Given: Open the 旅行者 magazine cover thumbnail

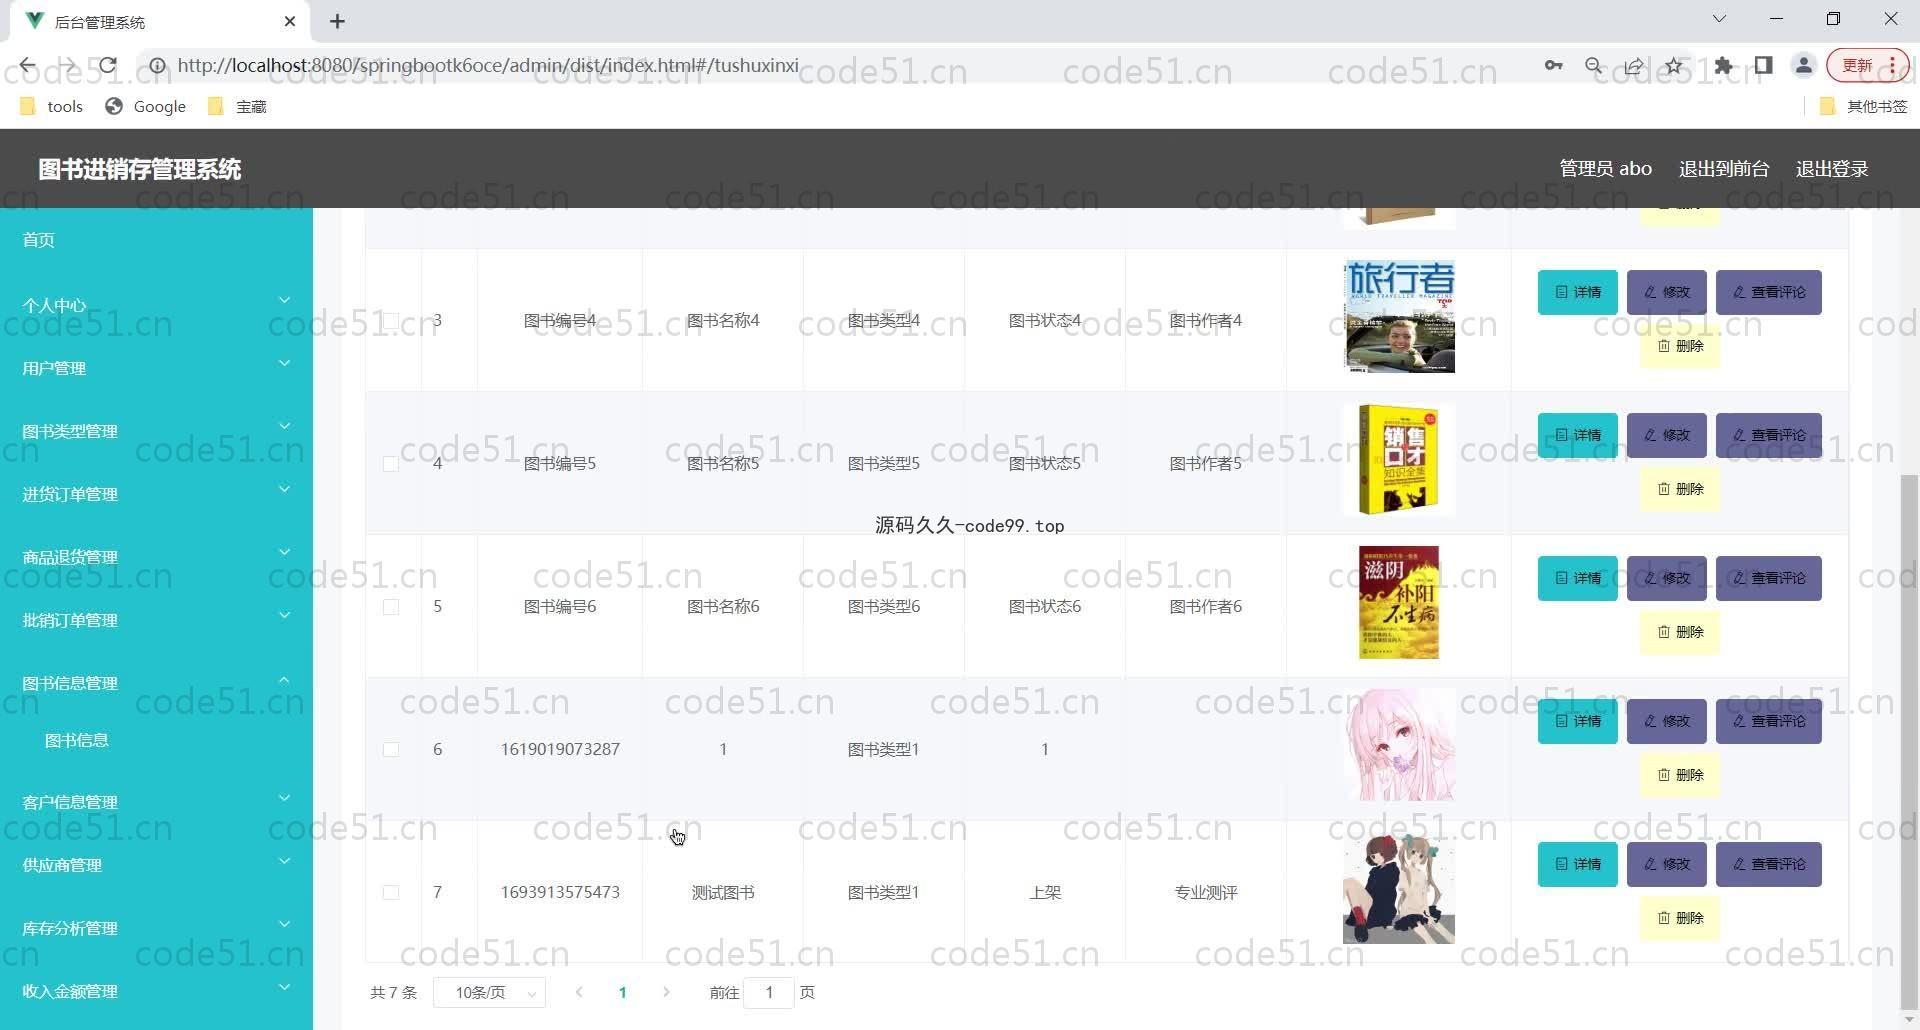Looking at the screenshot, I should pyautogui.click(x=1399, y=316).
